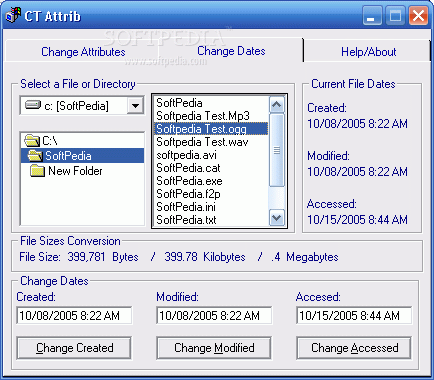The height and width of the screenshot is (380, 434).
Task: Click the SoftPedia open folder icon
Action: pos(35,156)
